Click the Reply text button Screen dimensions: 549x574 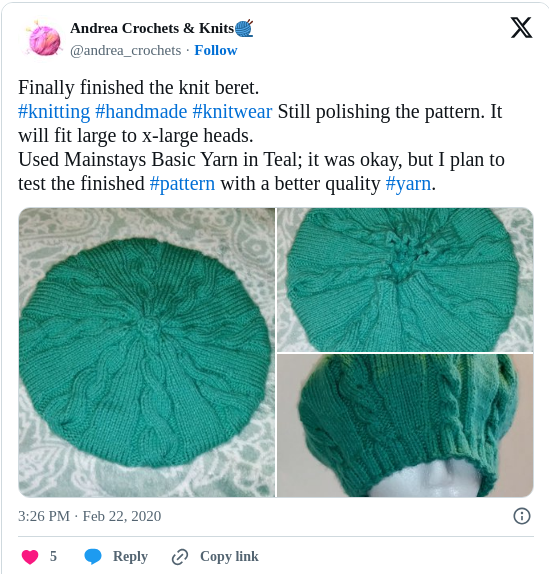pyautogui.click(x=130, y=556)
